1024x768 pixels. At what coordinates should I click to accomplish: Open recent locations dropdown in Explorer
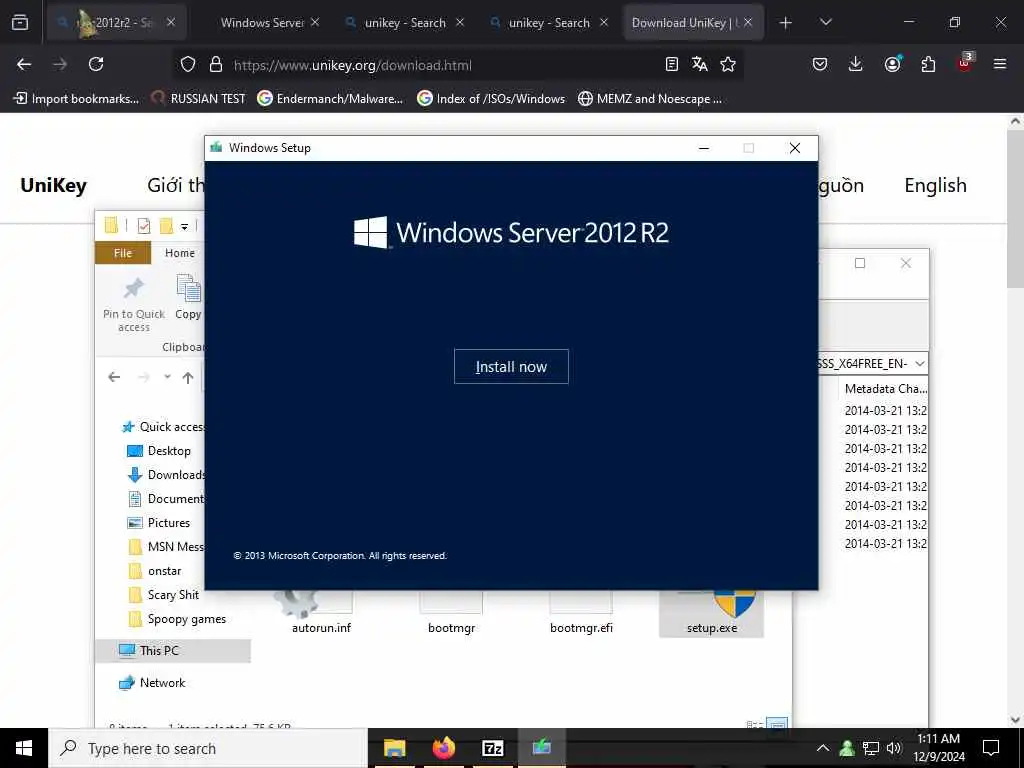coord(167,377)
